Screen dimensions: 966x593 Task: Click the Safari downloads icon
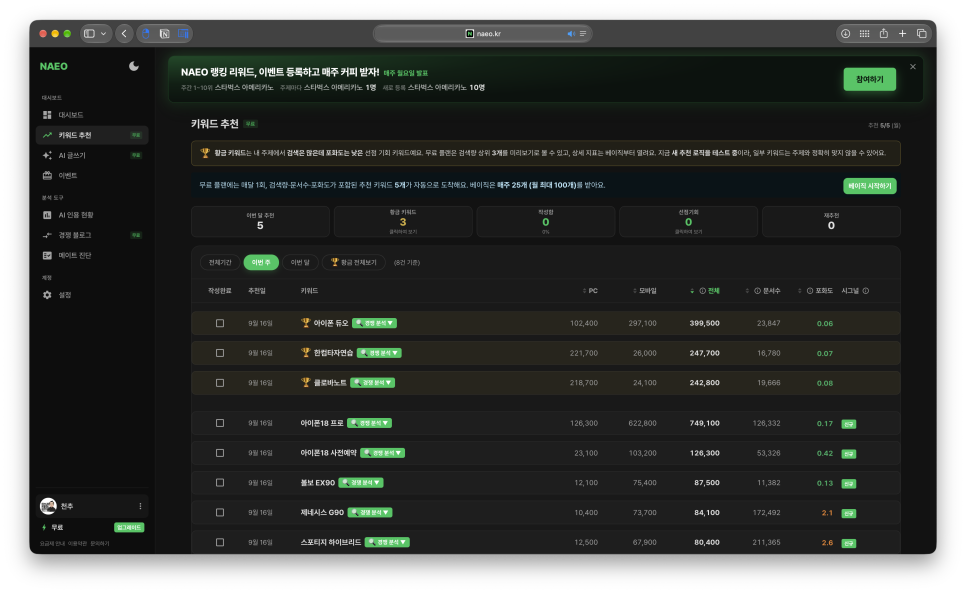(845, 34)
